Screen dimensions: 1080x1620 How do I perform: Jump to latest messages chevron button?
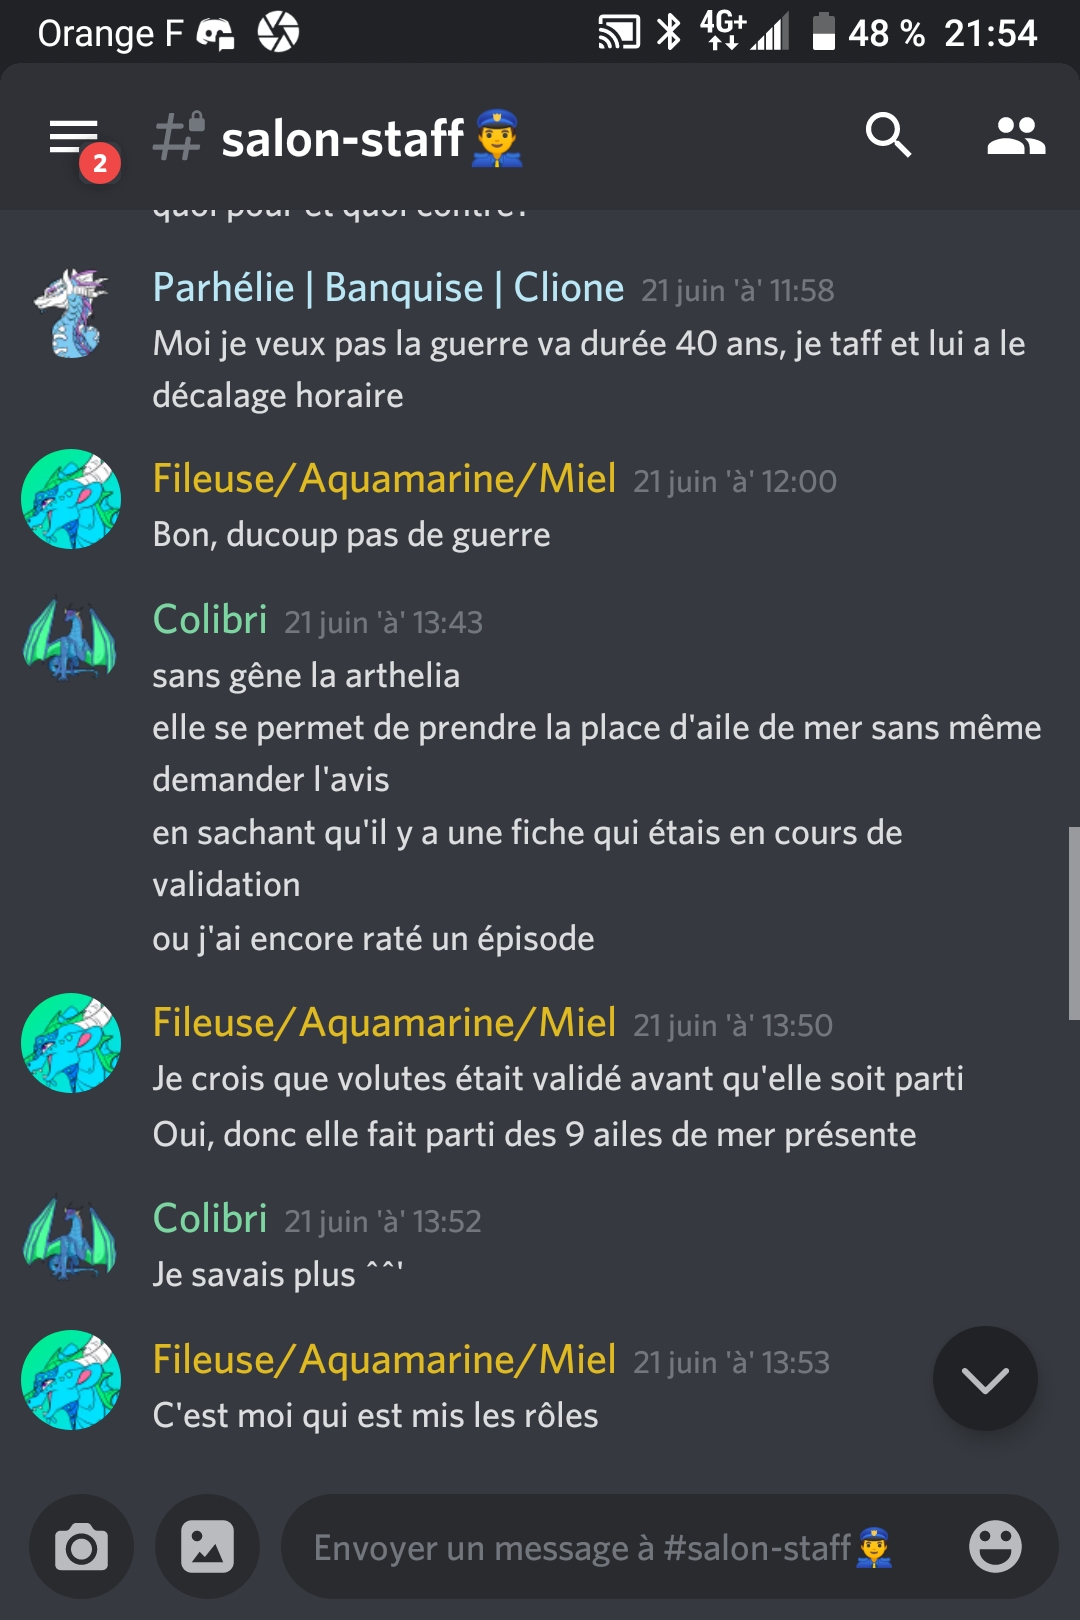point(985,1379)
